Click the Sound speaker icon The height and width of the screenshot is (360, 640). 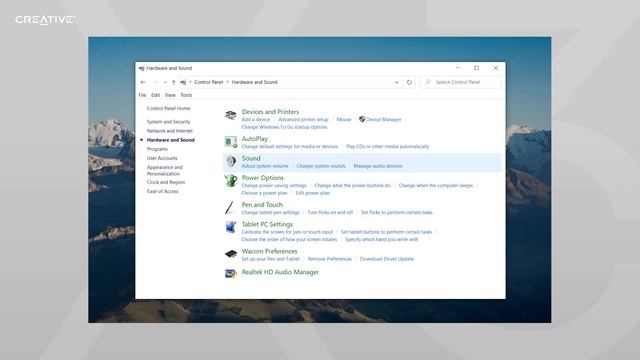coord(231,161)
